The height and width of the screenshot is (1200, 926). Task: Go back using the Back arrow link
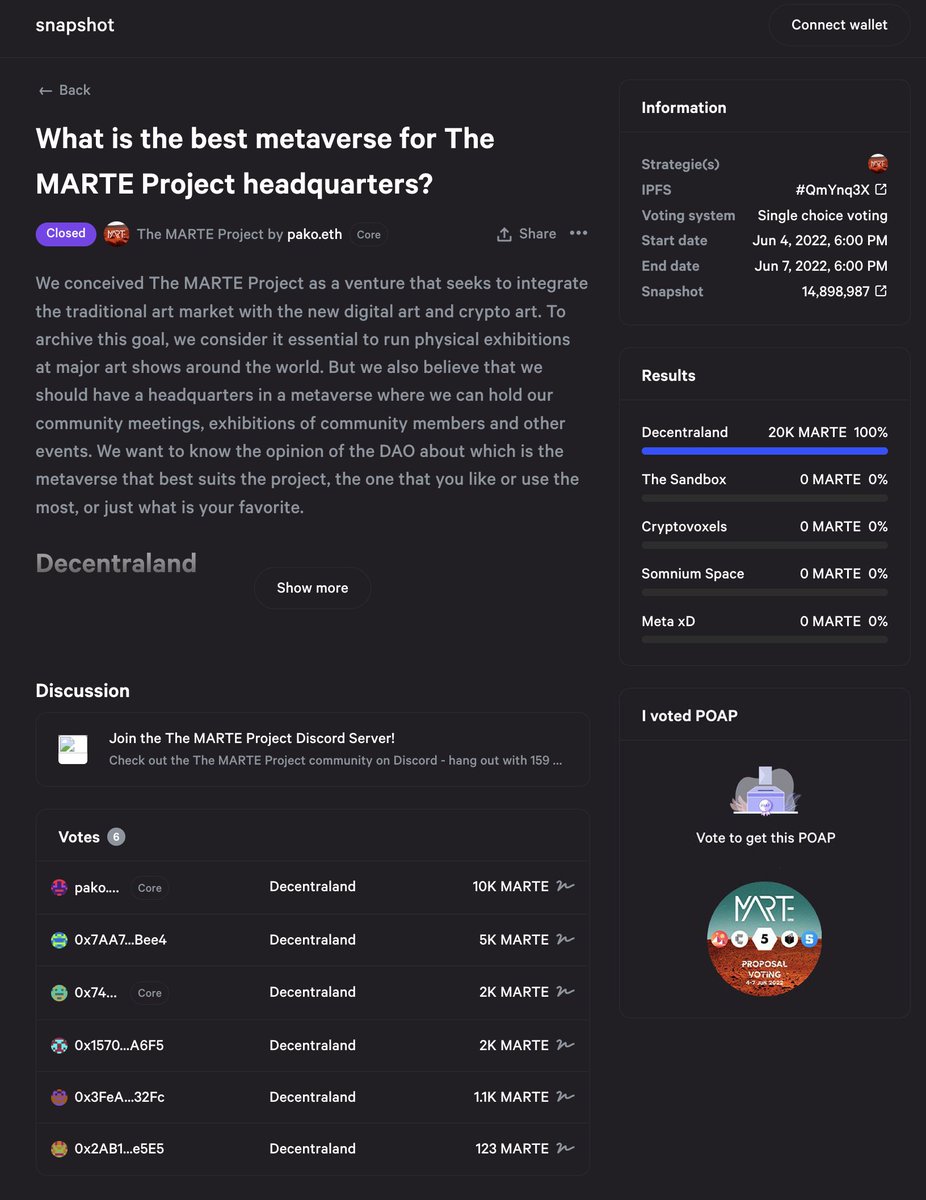[64, 90]
